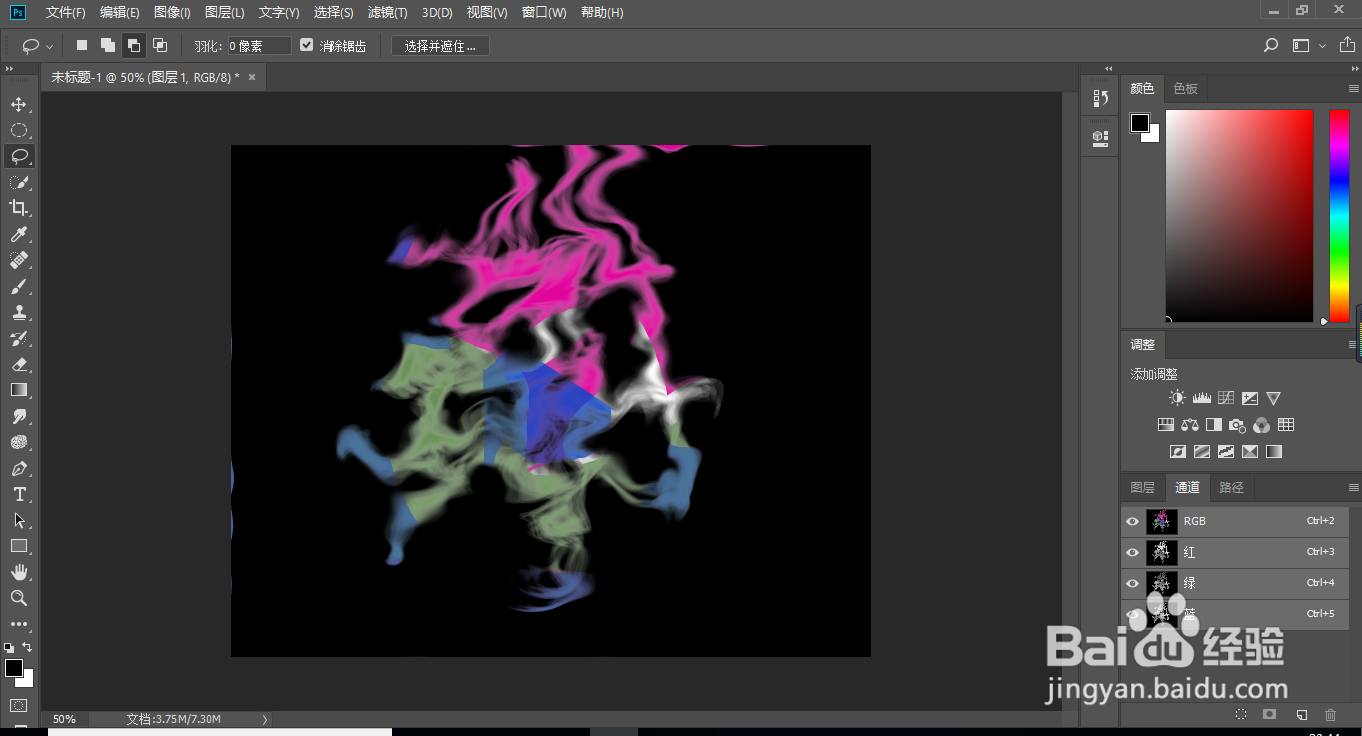Select the Crop tool
Screen dimensions: 1362x736
pyautogui.click(x=18, y=208)
